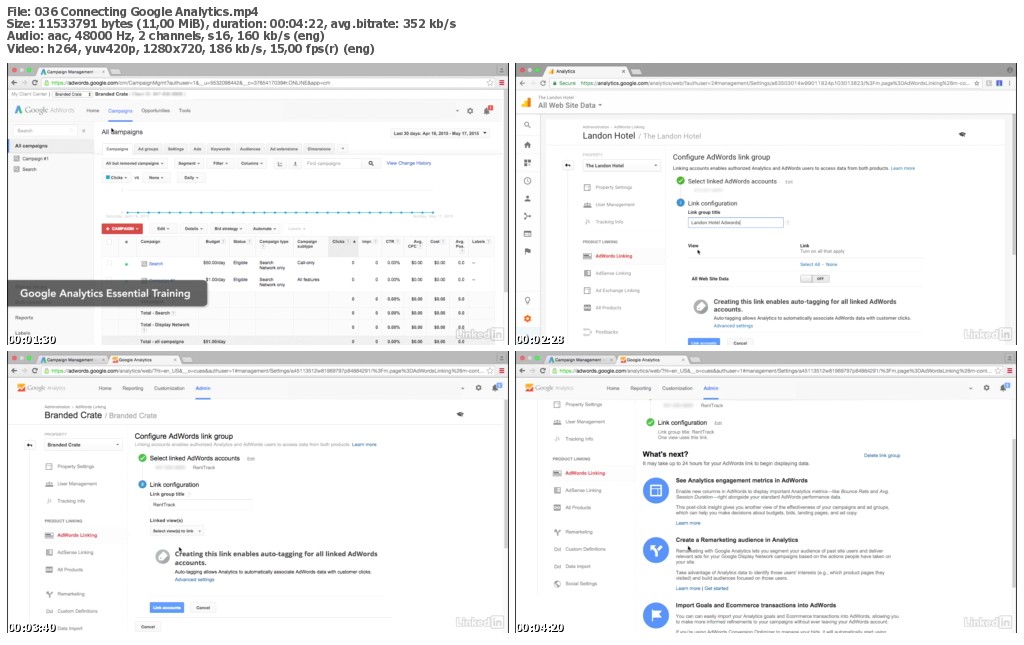The image size is (1024, 645).
Task: Open the Reporting tab in the 00:03:40 frame
Action: pos(133,388)
